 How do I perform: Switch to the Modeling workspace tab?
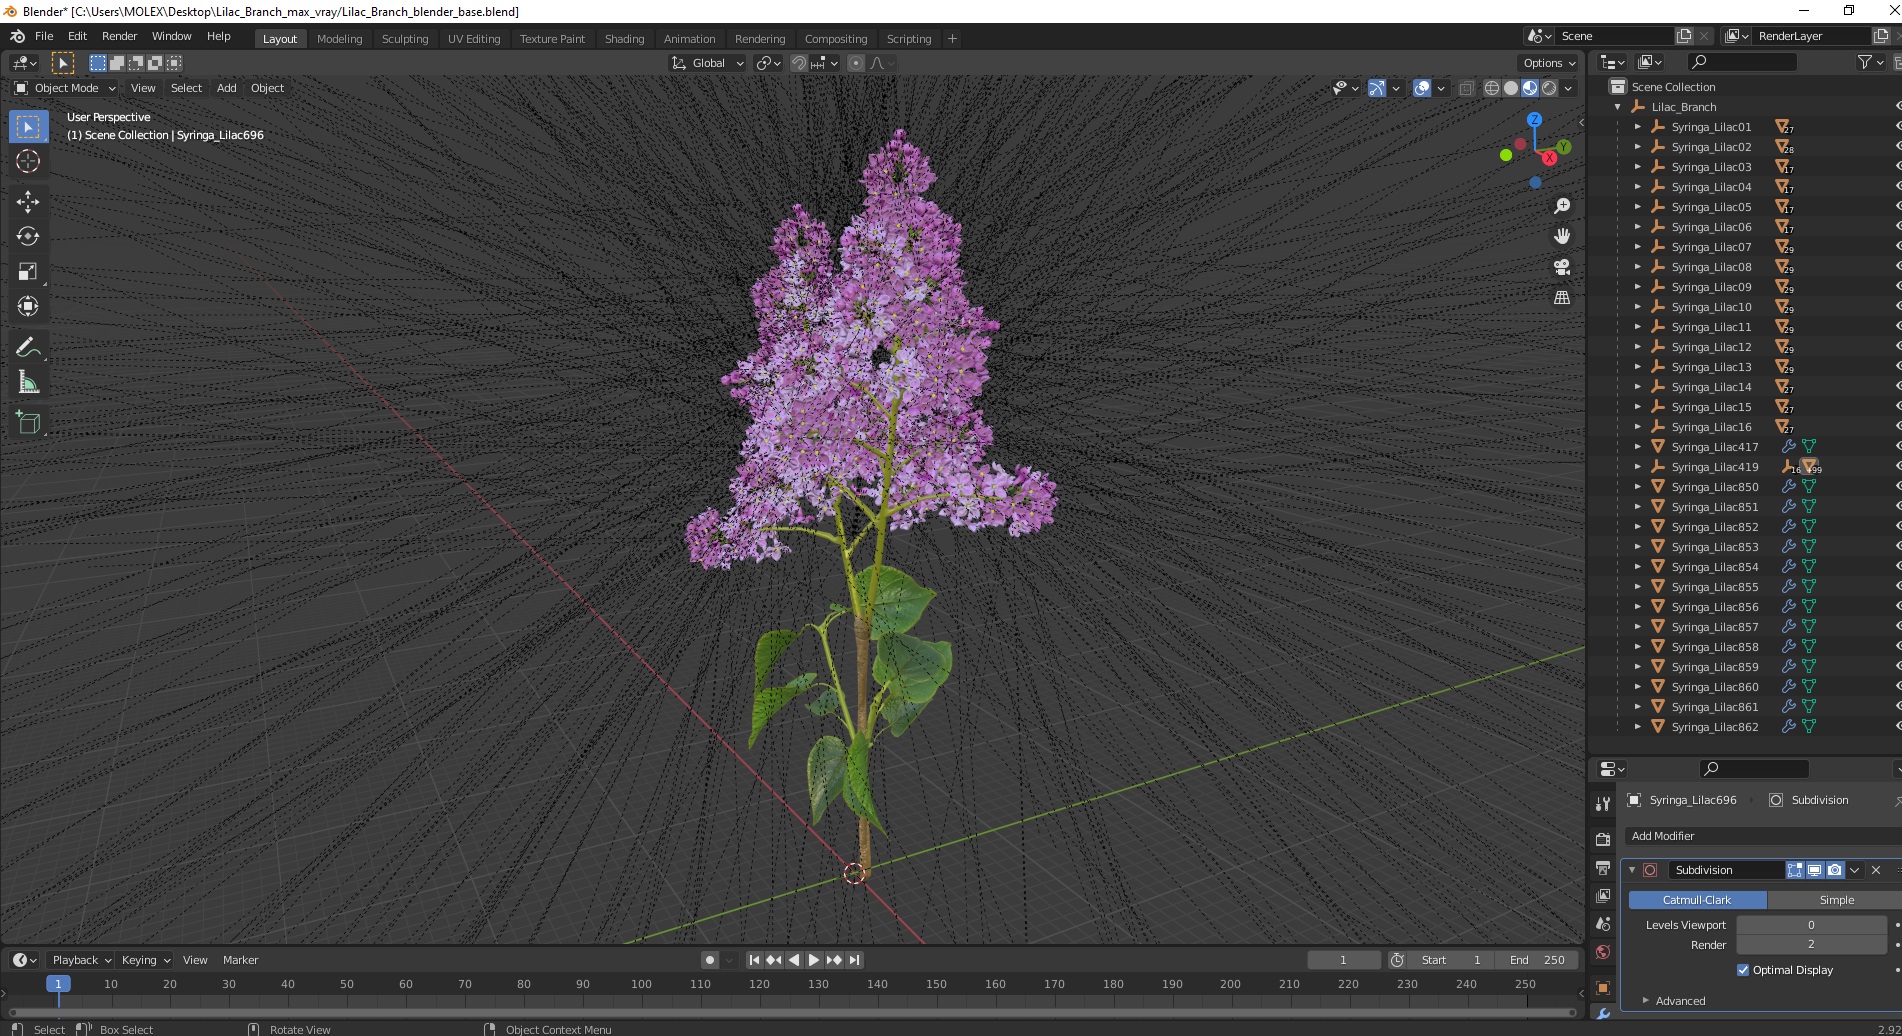click(340, 39)
